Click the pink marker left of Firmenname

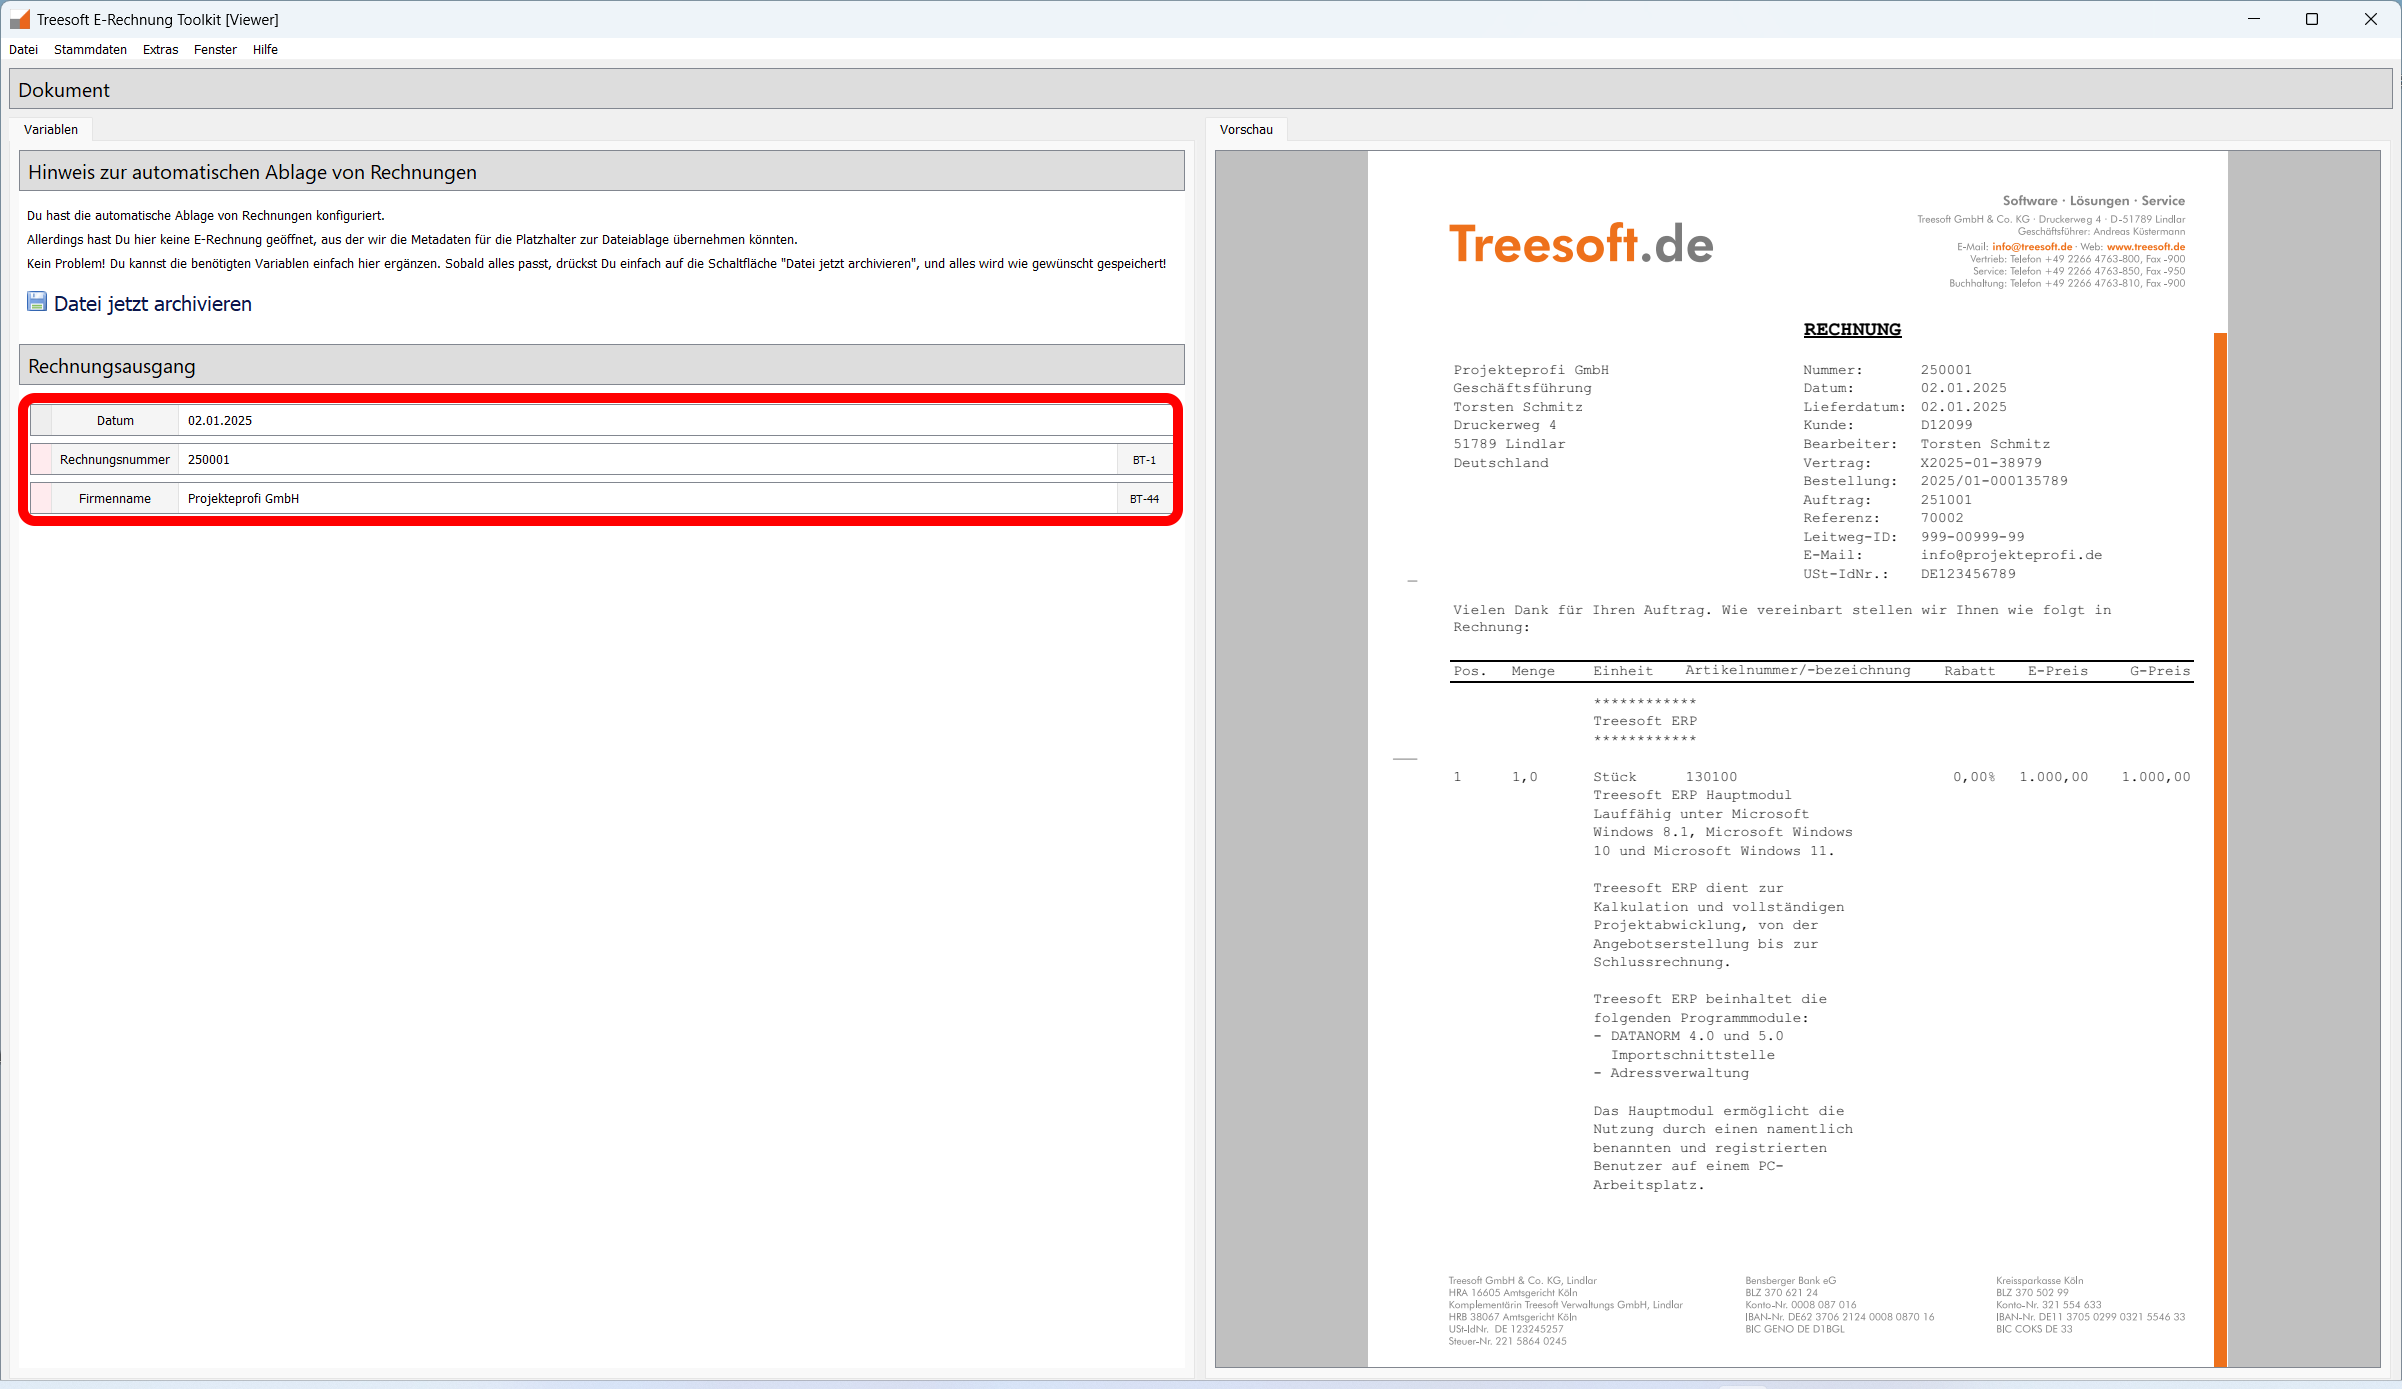(41, 499)
